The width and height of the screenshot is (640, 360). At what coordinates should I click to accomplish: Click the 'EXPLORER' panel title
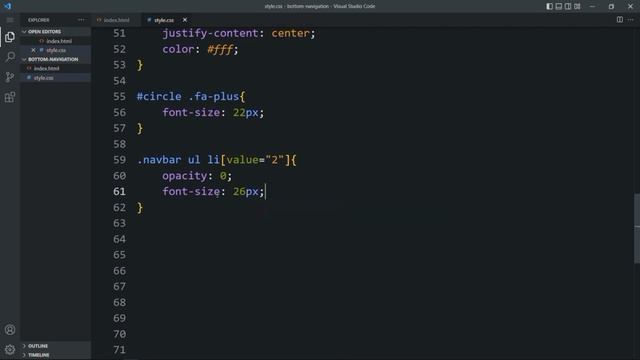click(x=38, y=20)
